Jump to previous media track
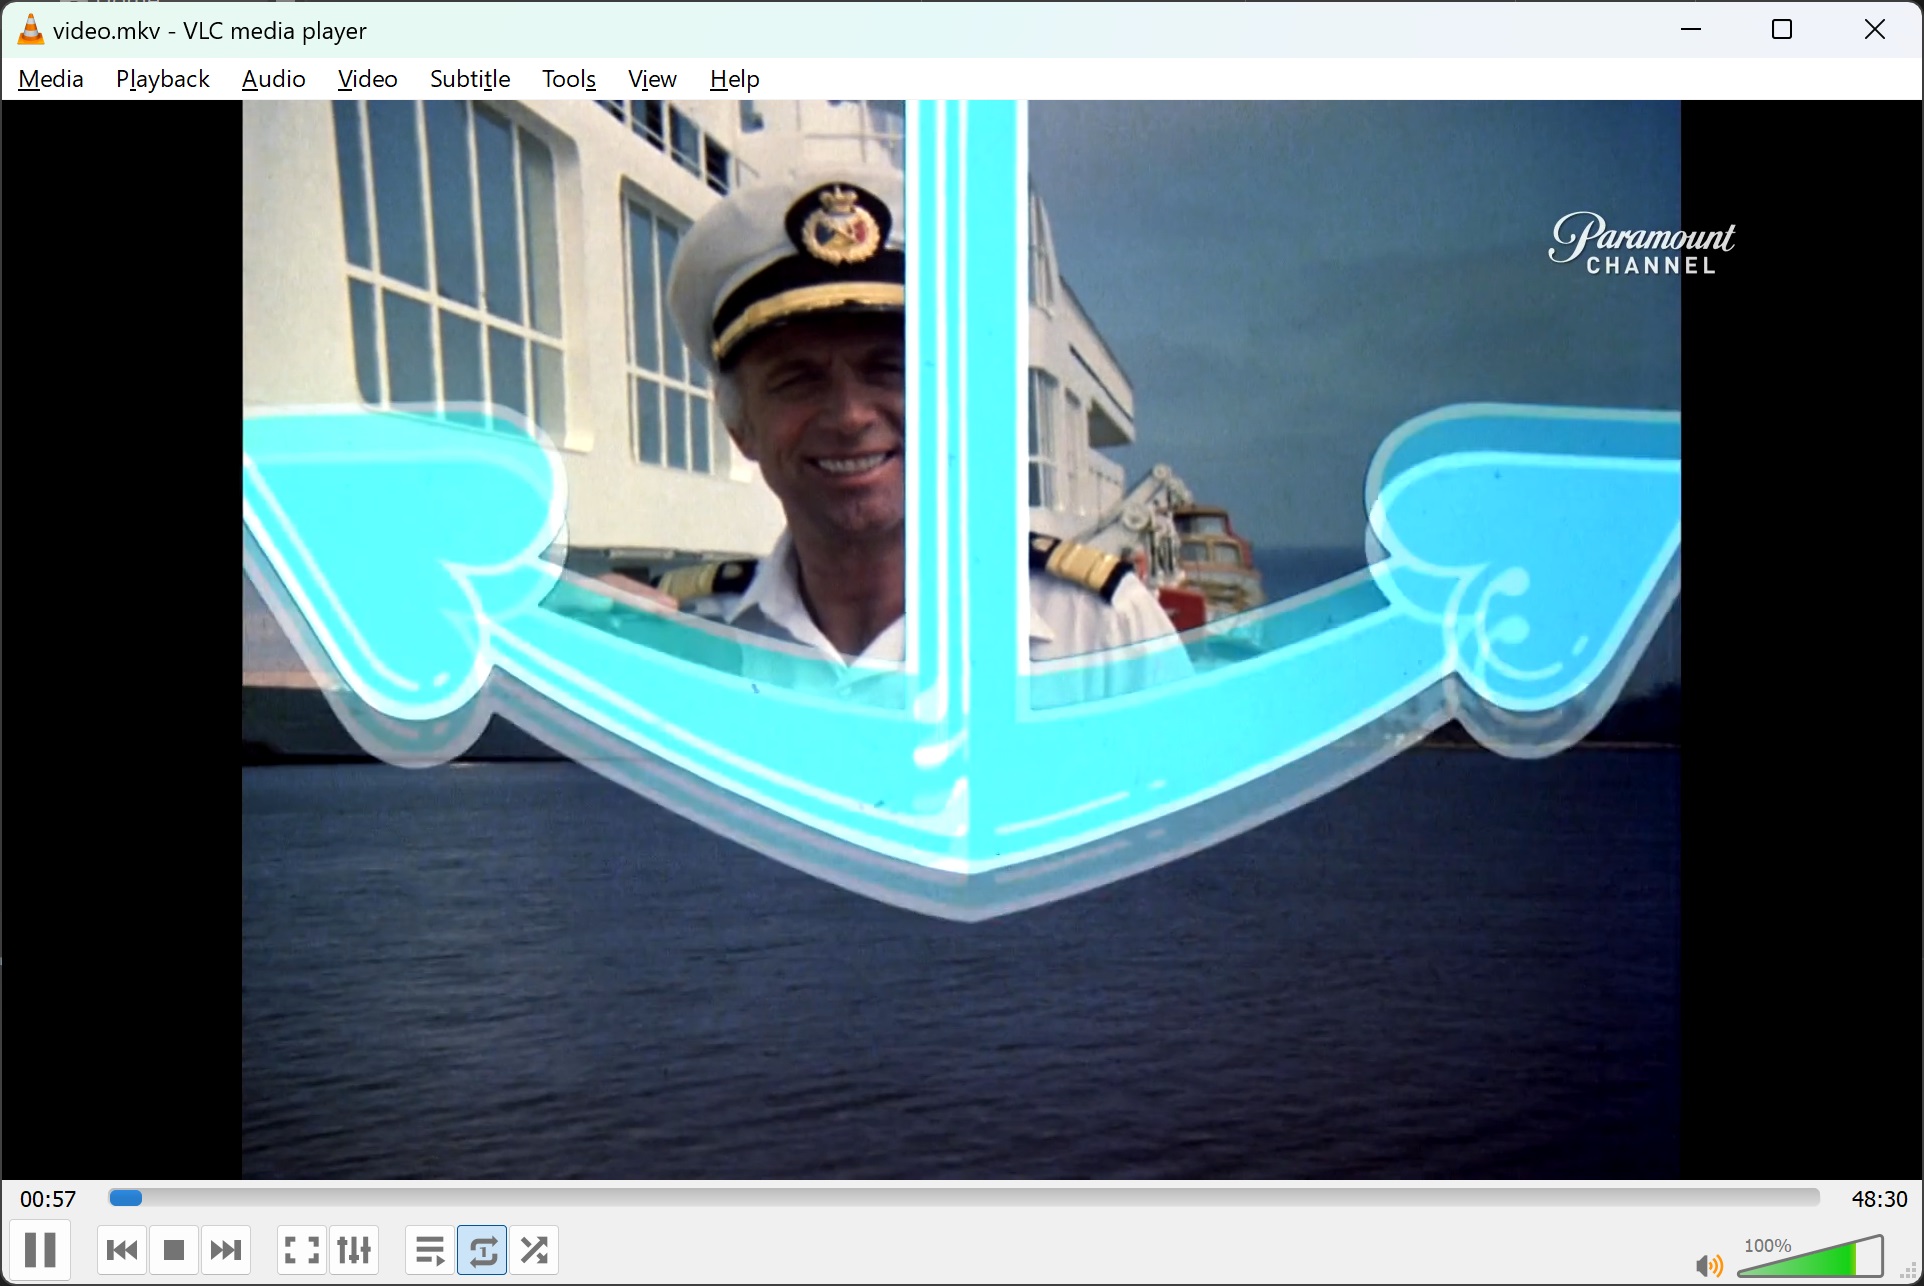This screenshot has height=1286, width=1924. [122, 1250]
